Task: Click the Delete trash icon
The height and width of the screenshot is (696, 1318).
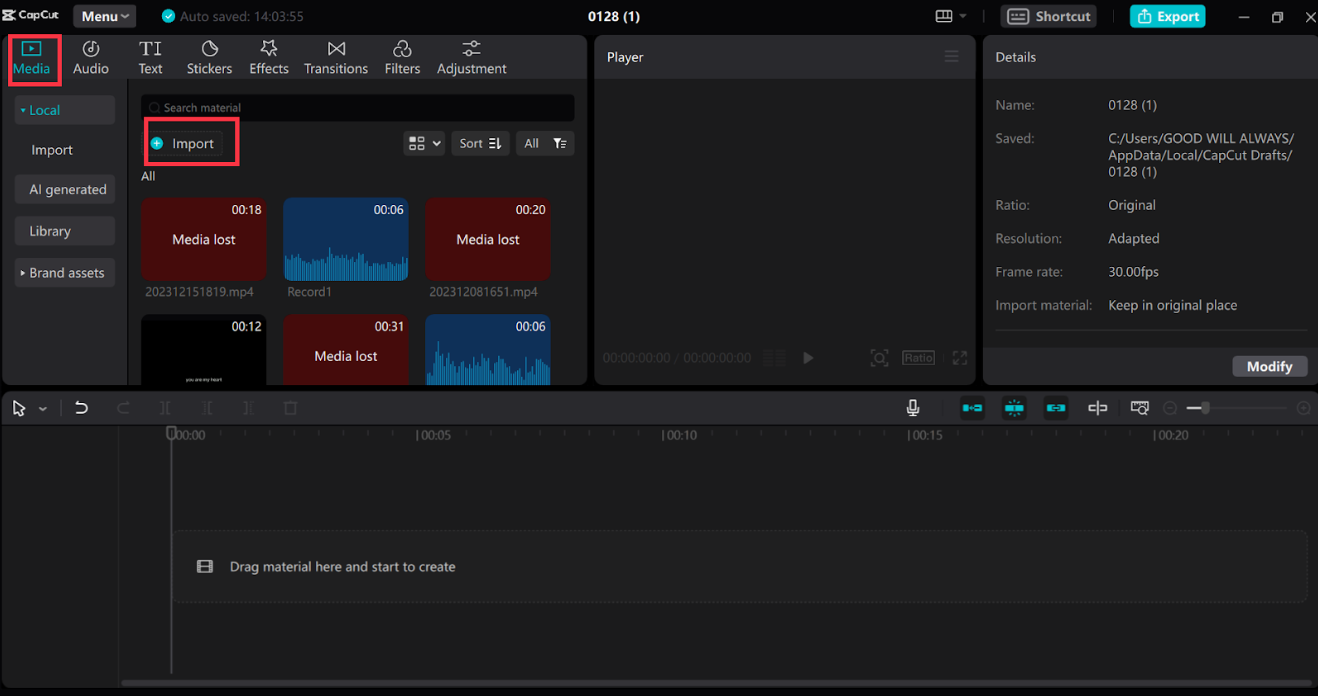Action: 290,408
